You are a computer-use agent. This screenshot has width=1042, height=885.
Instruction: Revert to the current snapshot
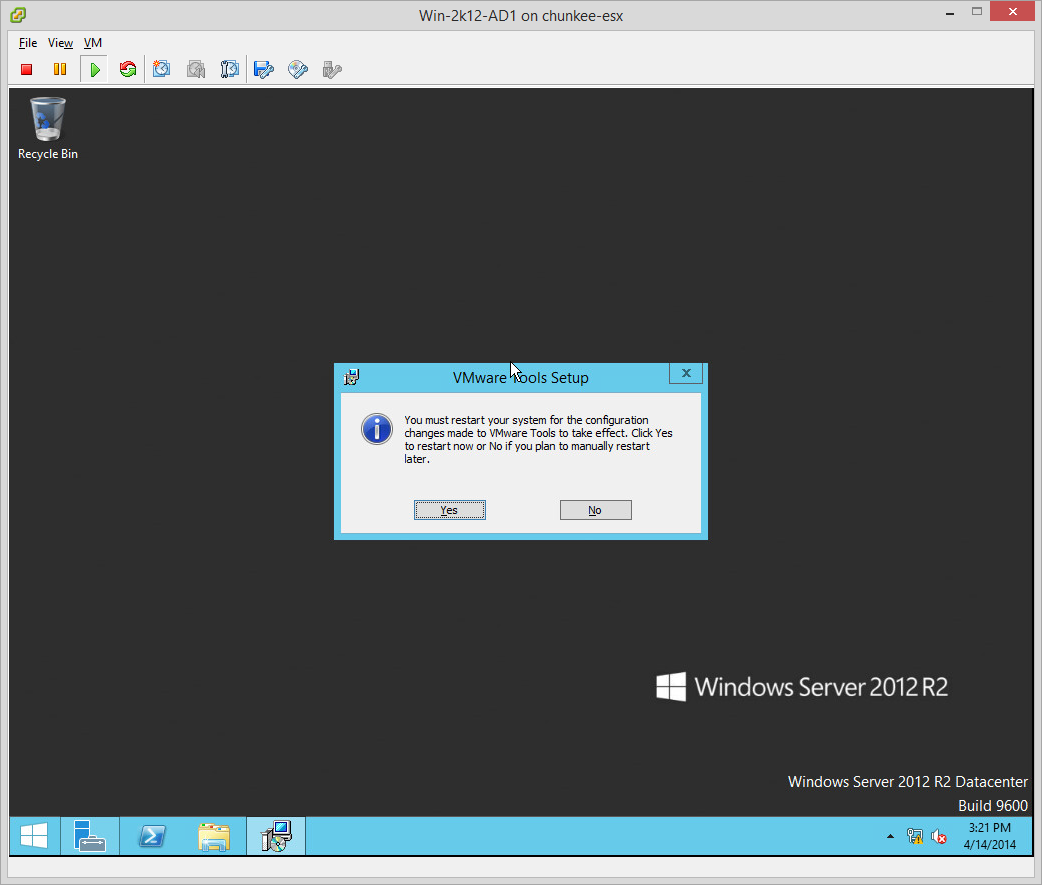196,69
